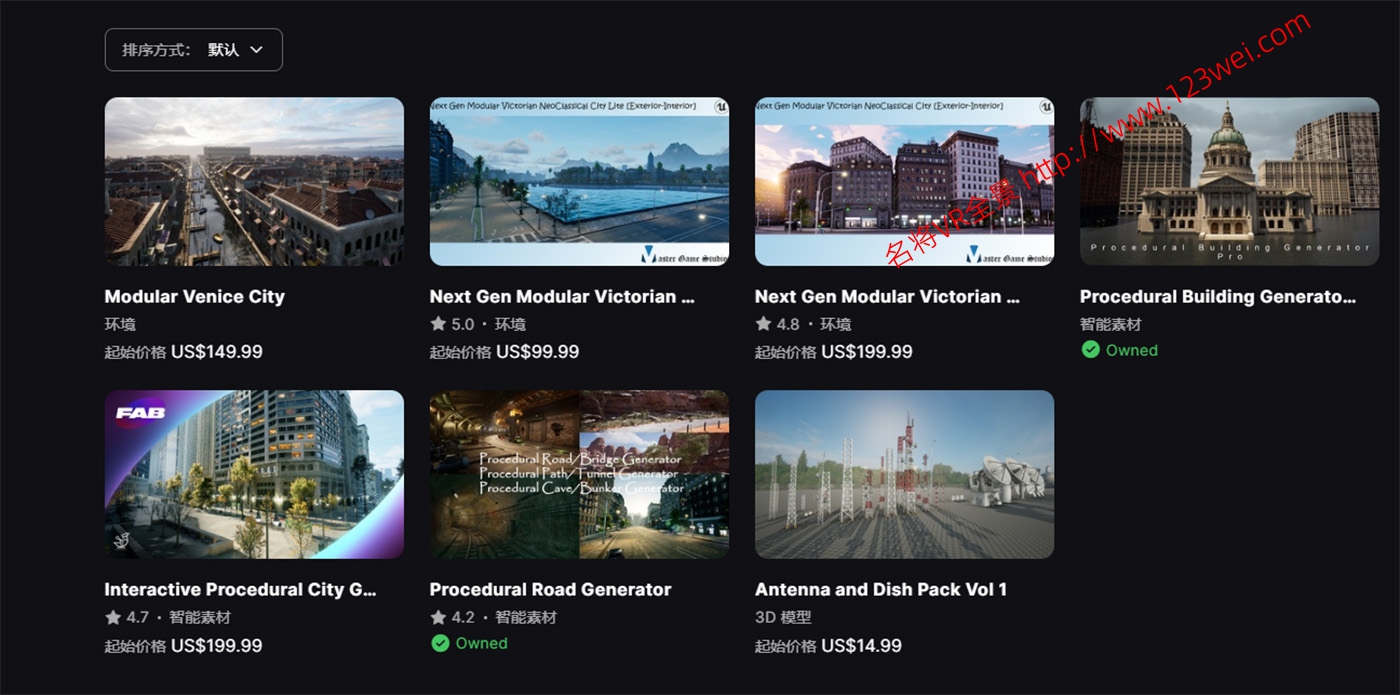Click the Antenna and Dish Pack Vol 1 title
The width and height of the screenshot is (1400, 695).
[x=880, y=589]
